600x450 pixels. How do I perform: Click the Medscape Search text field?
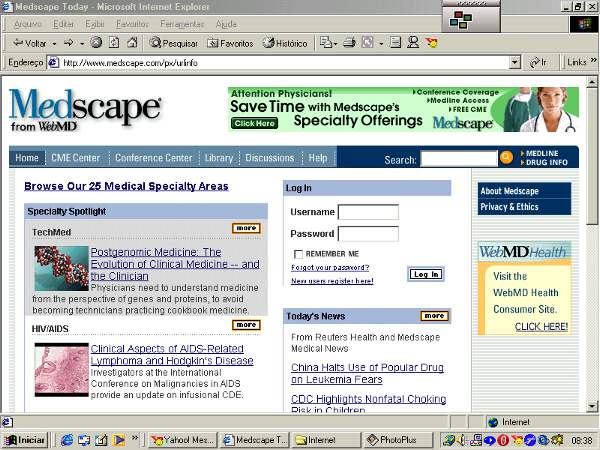point(459,158)
